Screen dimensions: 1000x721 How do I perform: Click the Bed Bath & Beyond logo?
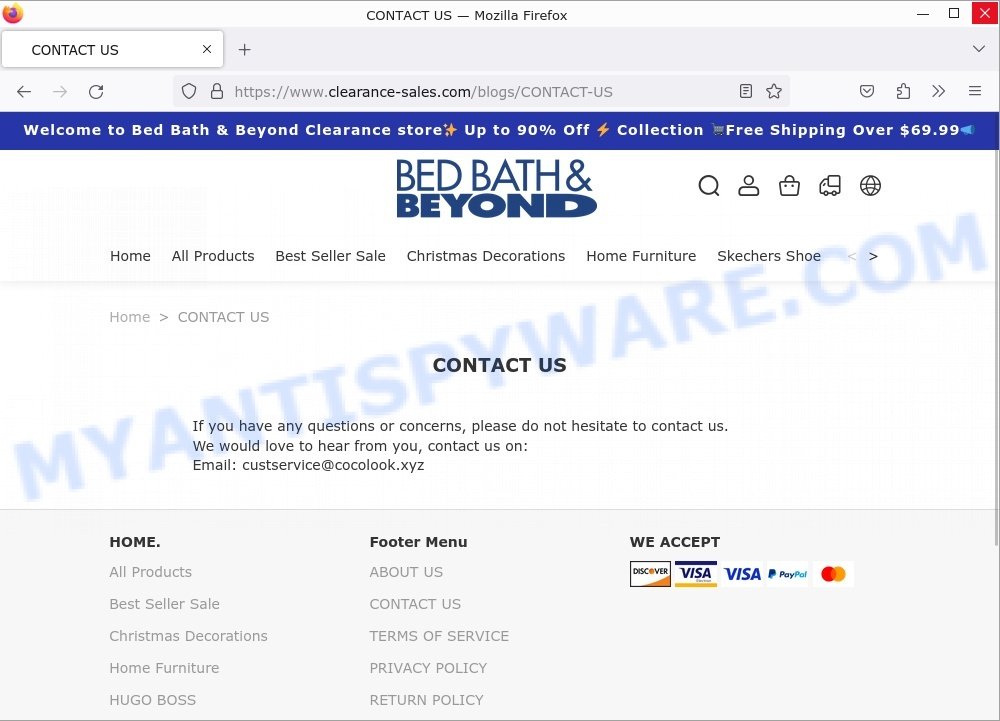[x=496, y=188]
